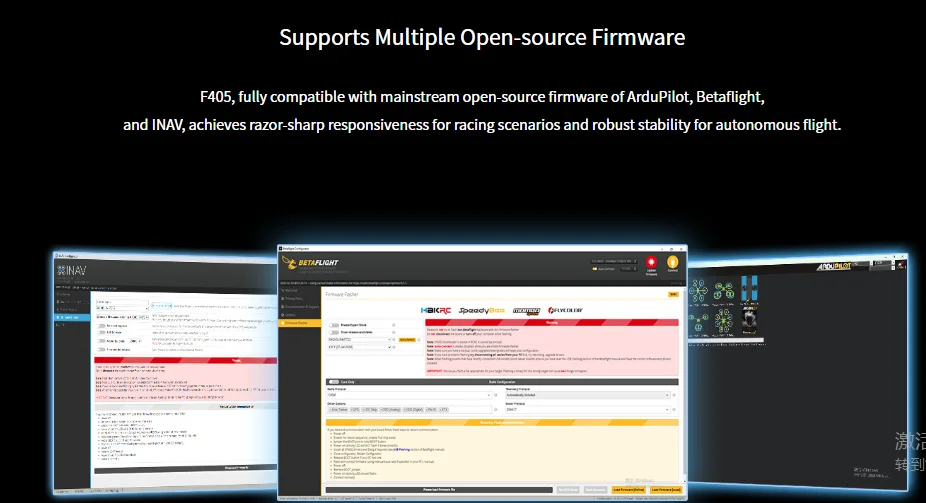
Task: Toggle the third switch in INAV flasher options
Action: point(101,341)
